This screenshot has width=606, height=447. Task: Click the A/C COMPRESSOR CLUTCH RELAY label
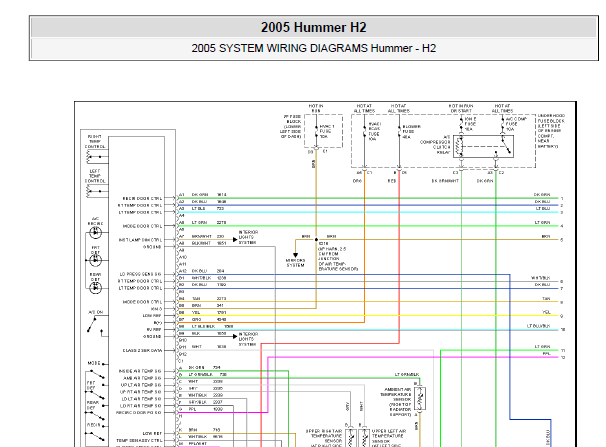pos(436,145)
